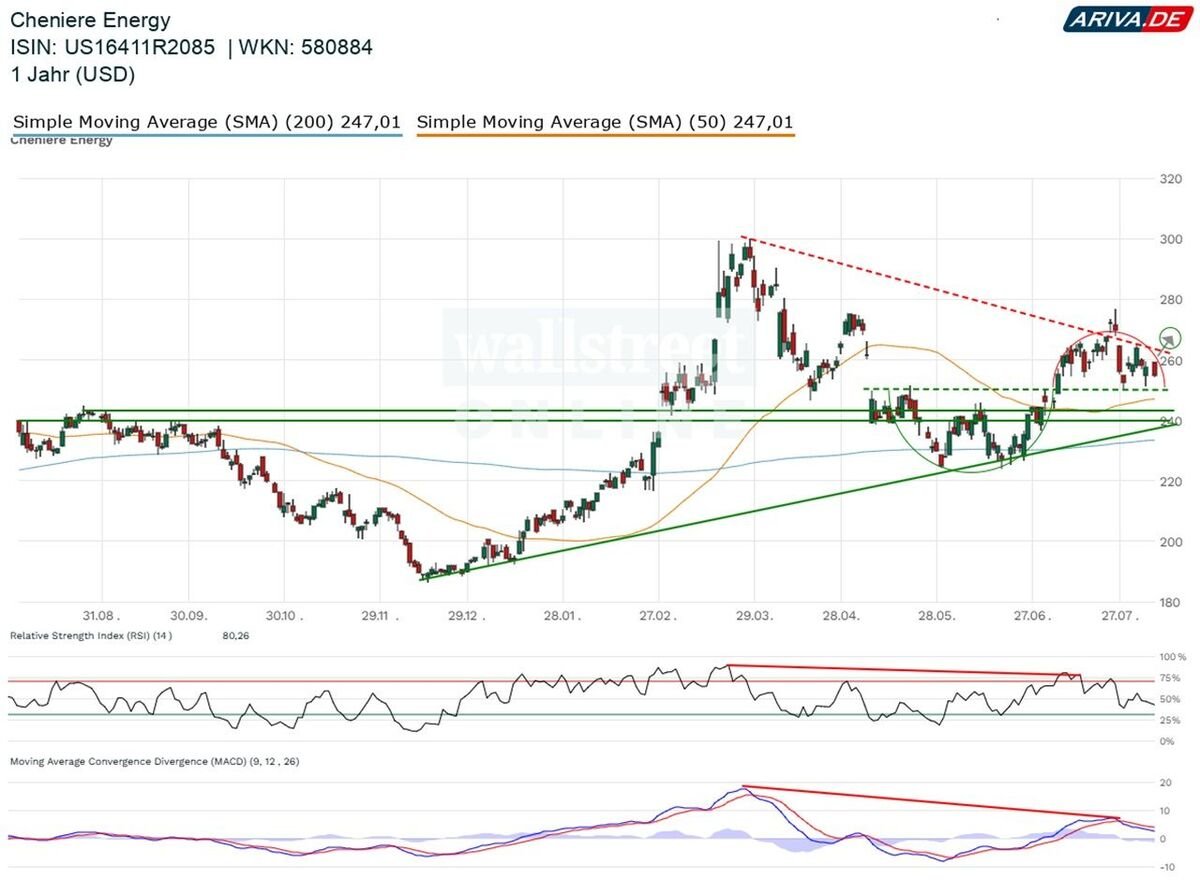Click the WKN: 580884 text
Image resolution: width=1200 pixels, height=881 pixels.
(305, 47)
